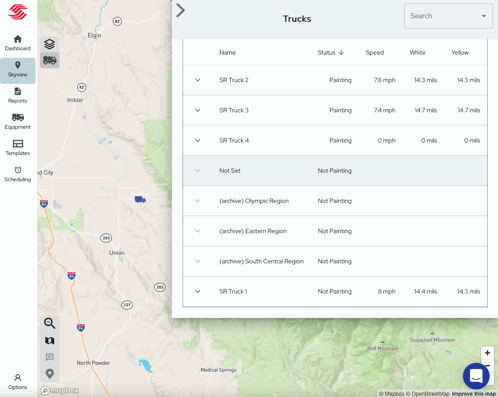Screen dimensions: 498x397
Task: Sort table by Status column header
Action: point(330,53)
